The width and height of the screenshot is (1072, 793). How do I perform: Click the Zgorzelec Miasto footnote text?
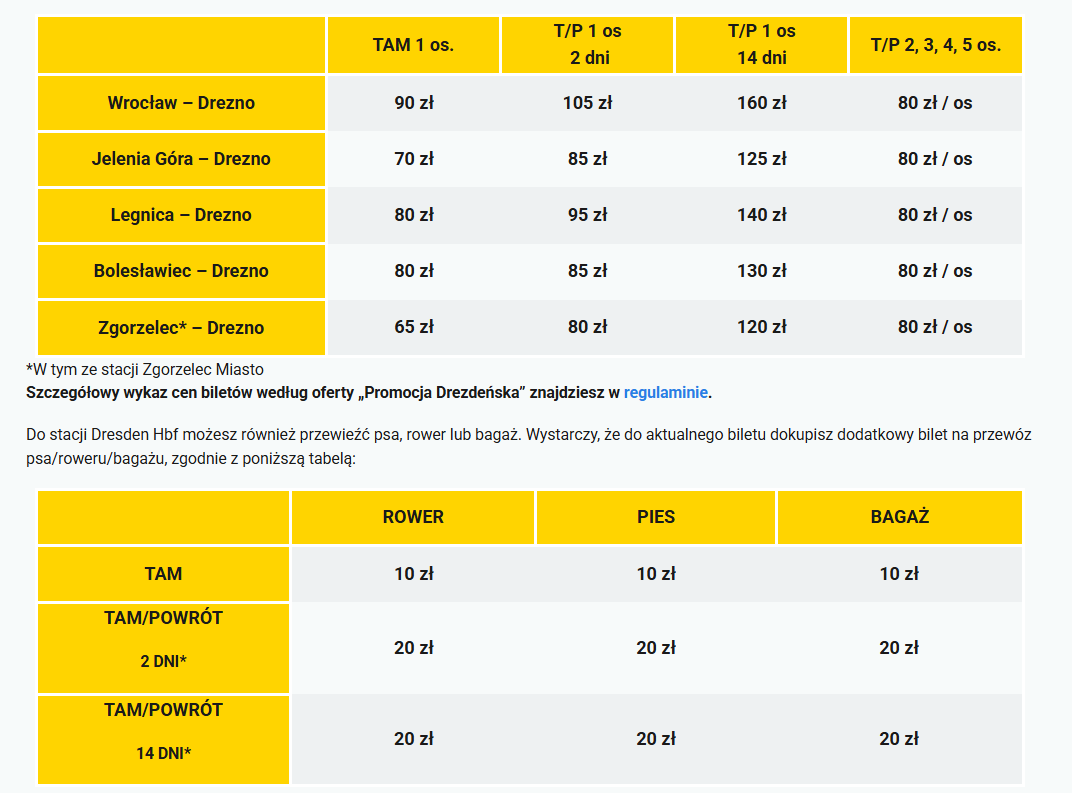(x=145, y=370)
